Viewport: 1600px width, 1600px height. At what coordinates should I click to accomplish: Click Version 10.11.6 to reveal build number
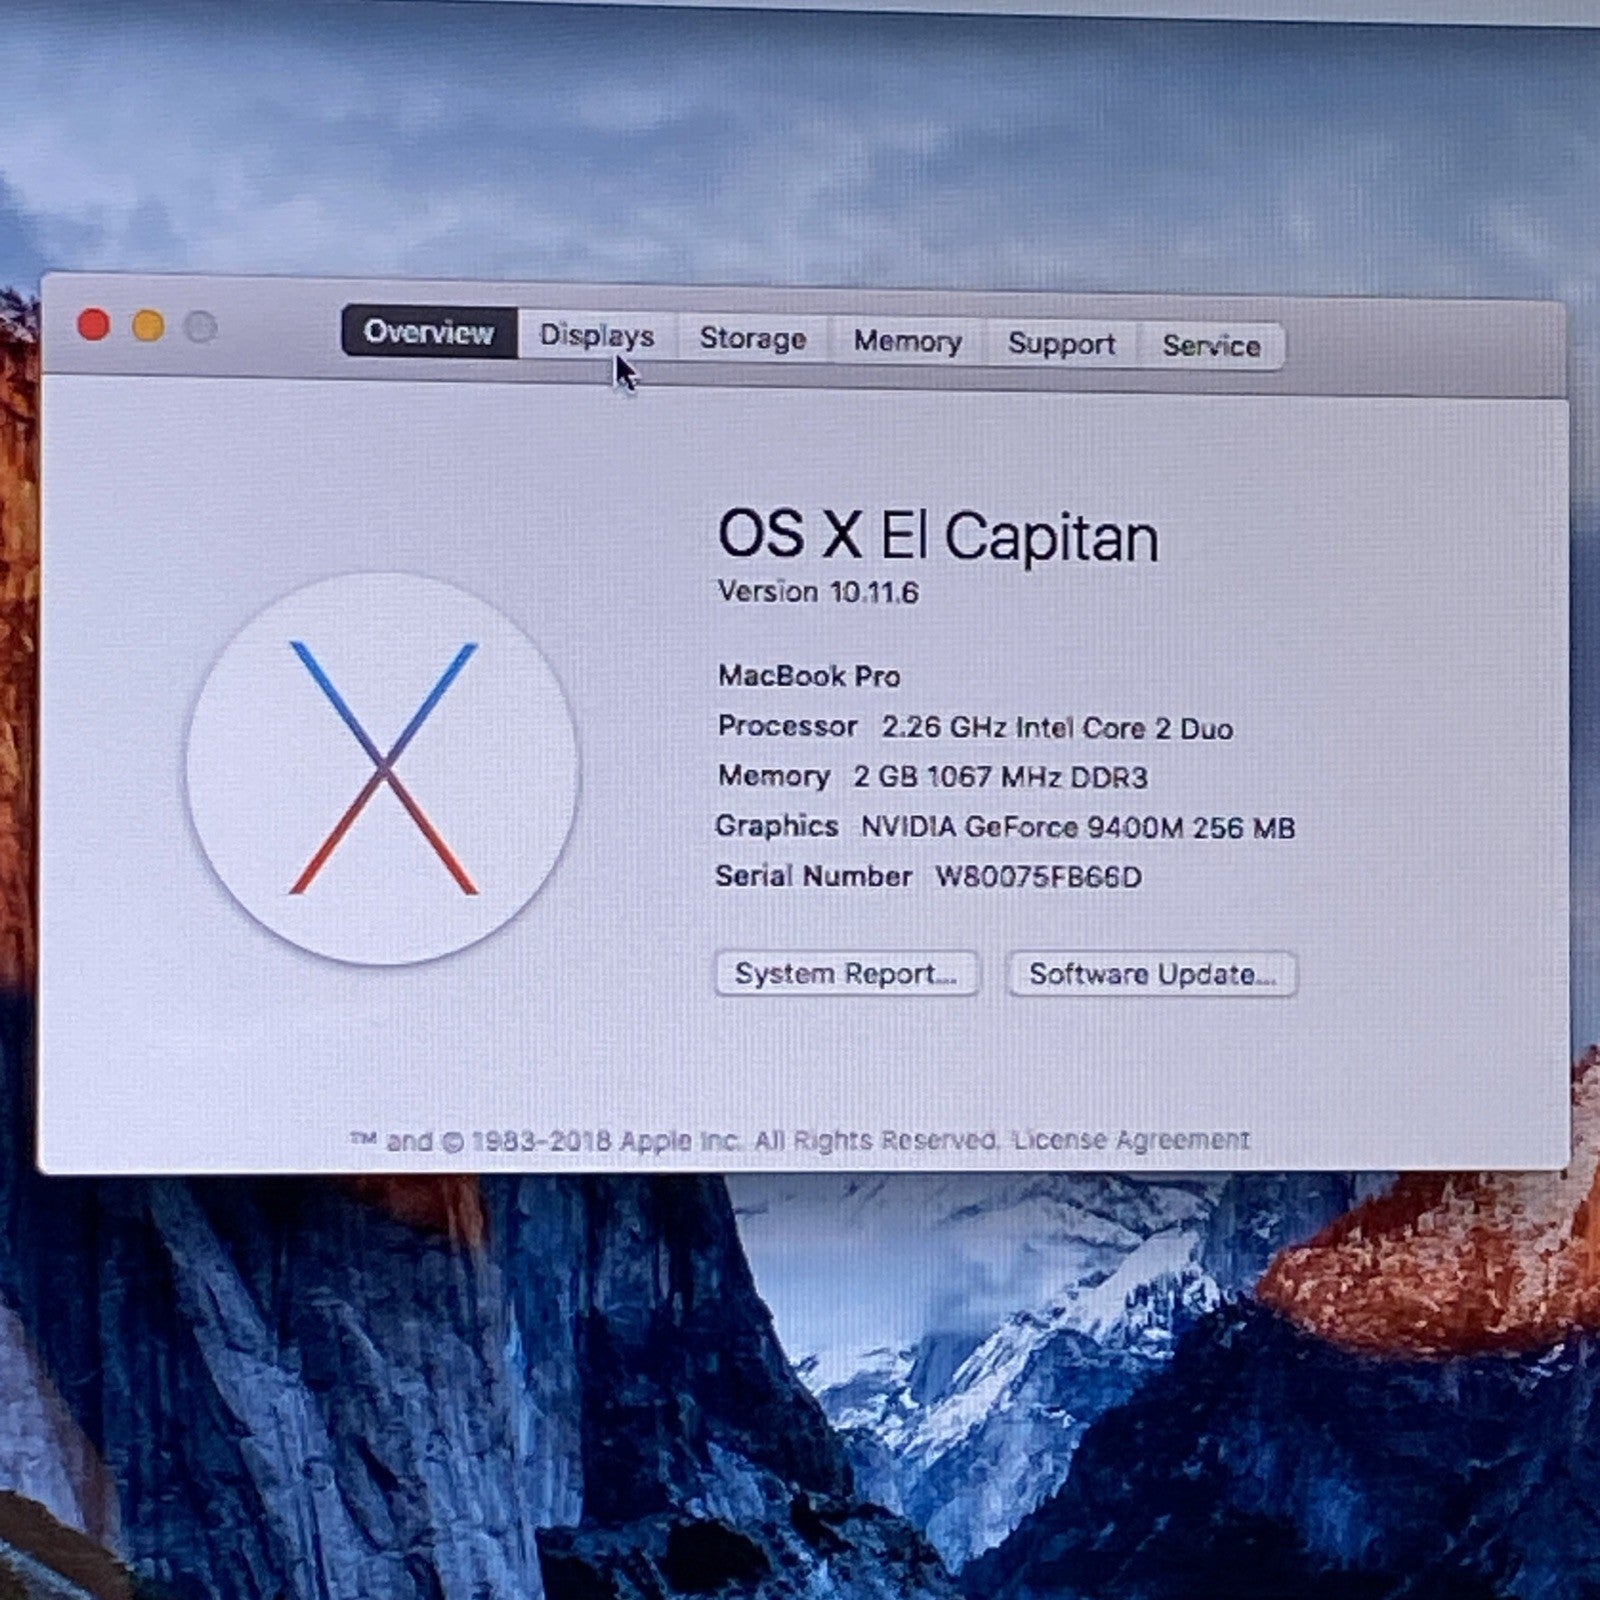coord(818,592)
